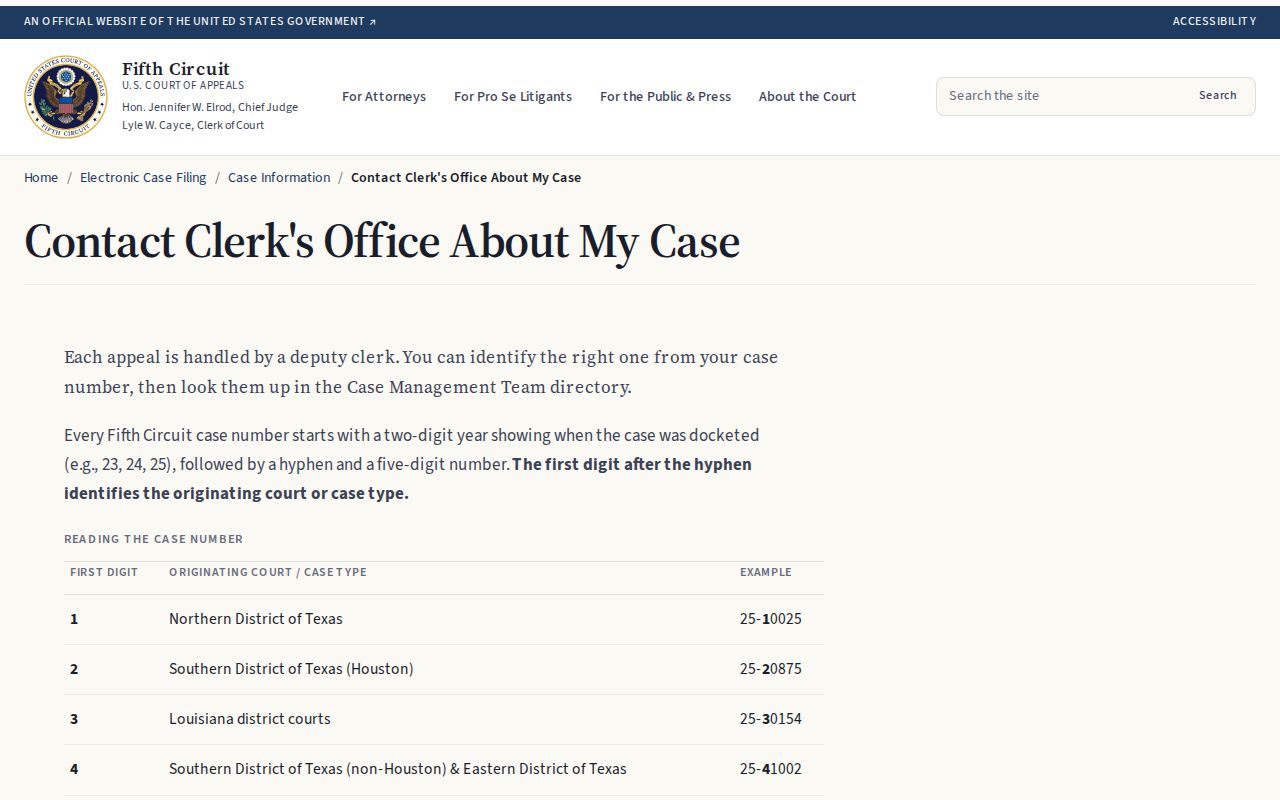Click the Reading the Case Number caption
This screenshot has width=1280, height=800.
pyautogui.click(x=154, y=539)
